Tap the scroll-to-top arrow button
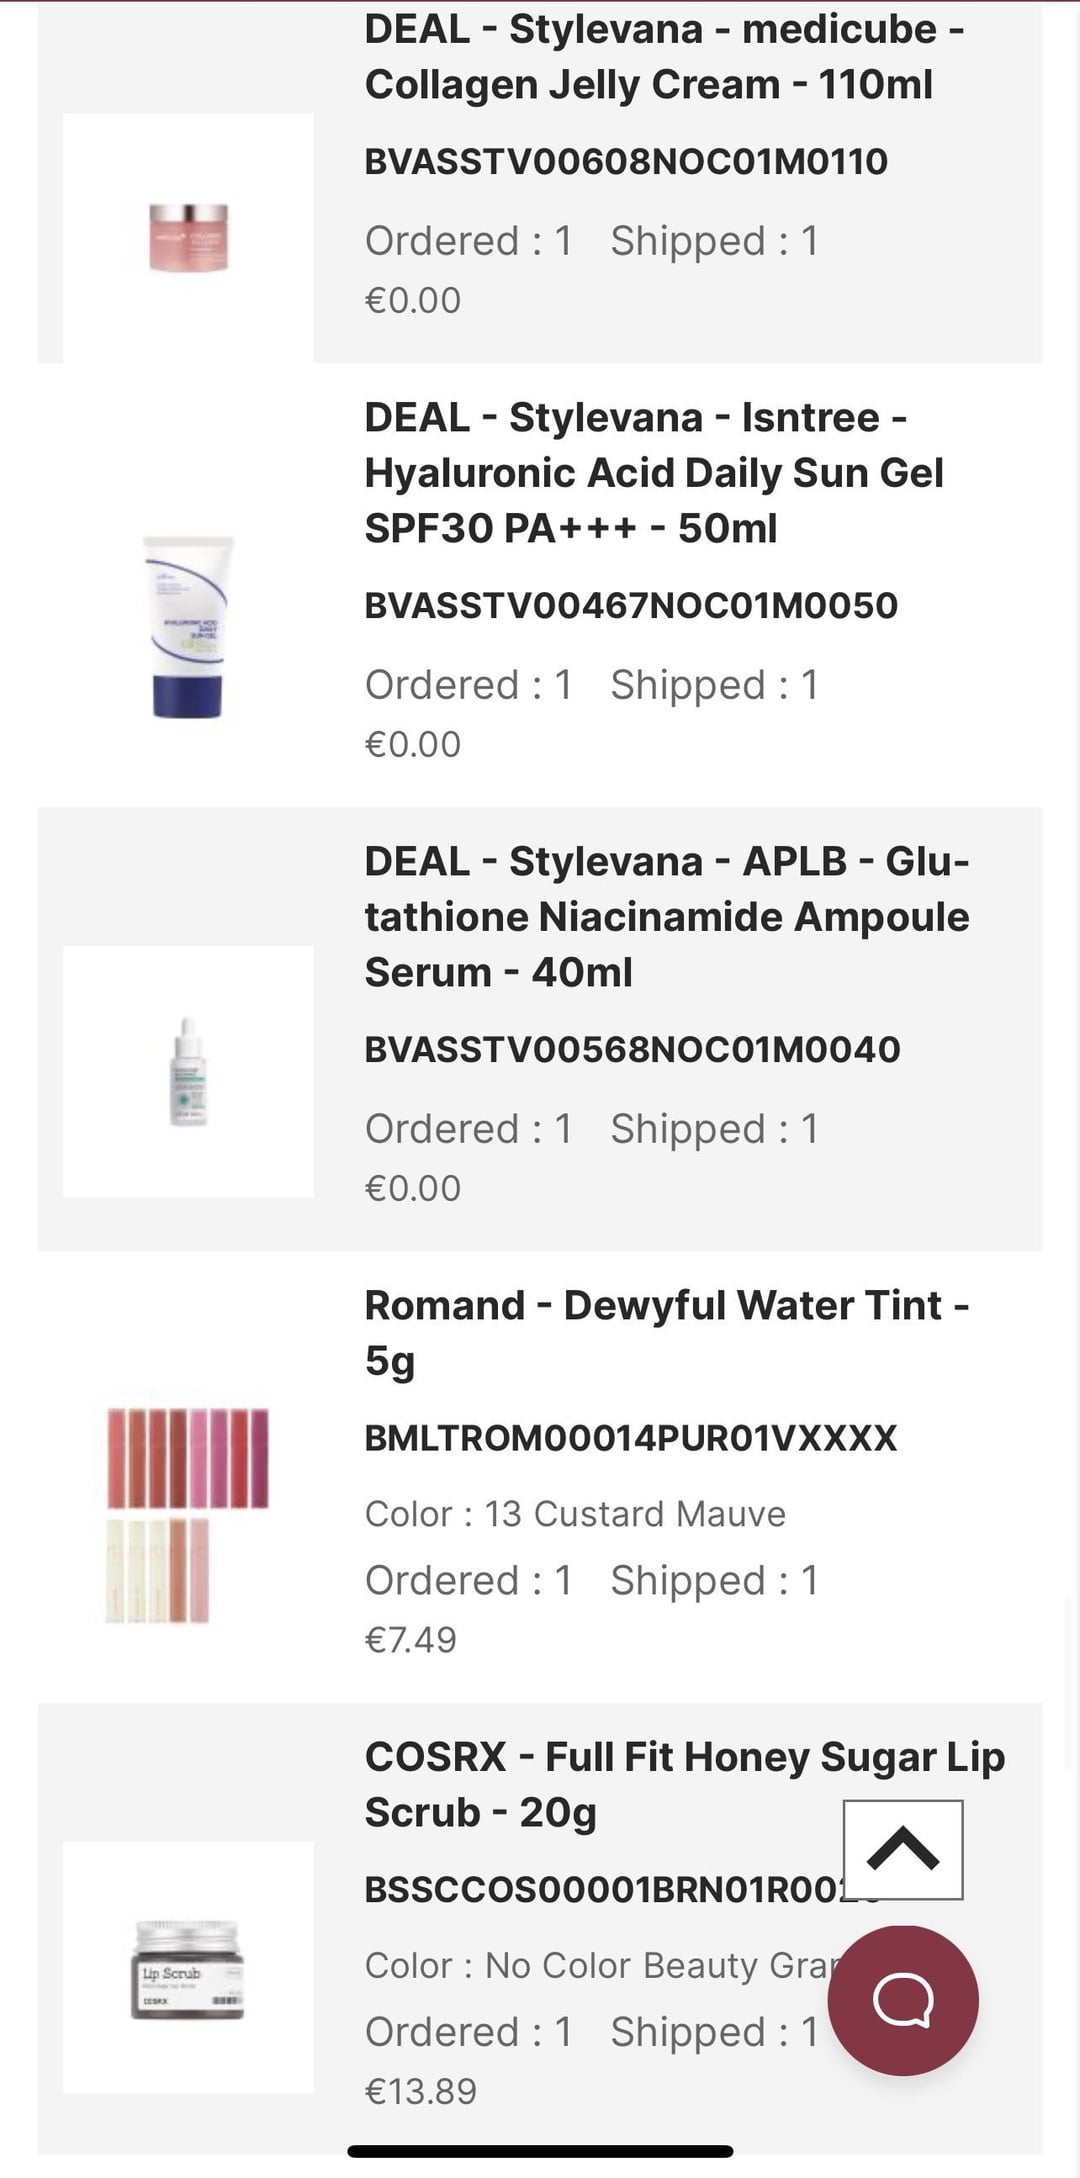The height and width of the screenshot is (2178, 1080). pyautogui.click(x=903, y=1849)
